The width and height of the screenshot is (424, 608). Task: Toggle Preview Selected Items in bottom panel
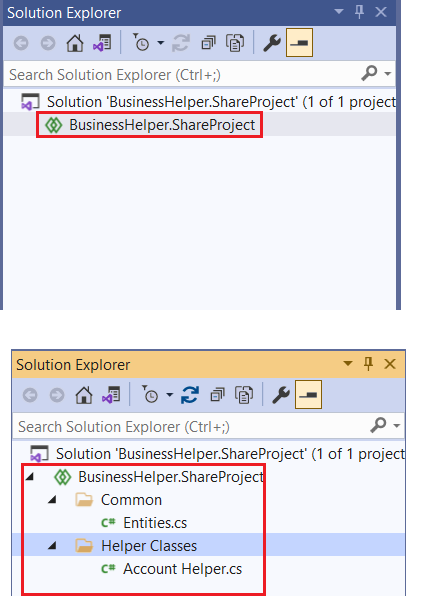click(308, 395)
